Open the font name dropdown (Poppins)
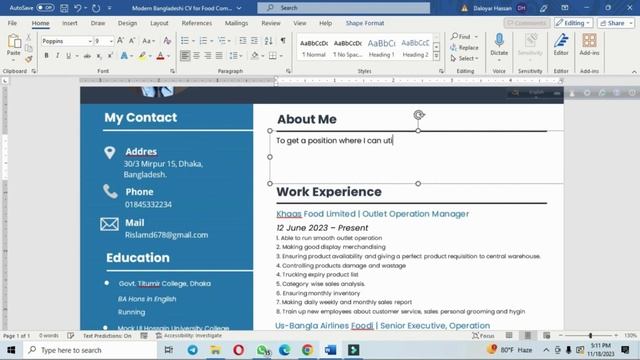This screenshot has height=360, width=640. [x=90, y=41]
